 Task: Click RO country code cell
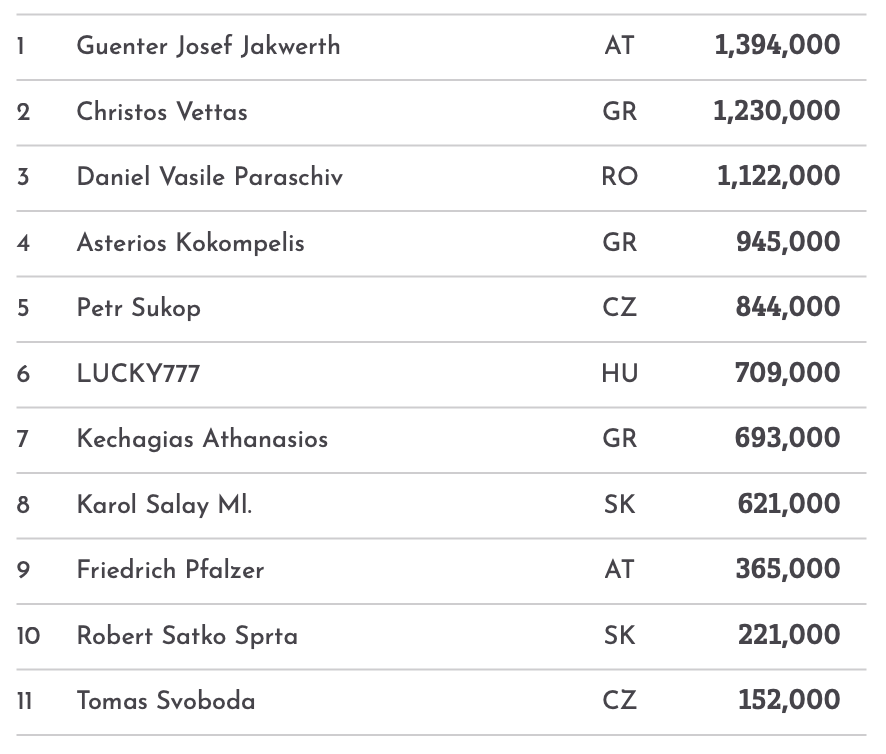coord(619,177)
